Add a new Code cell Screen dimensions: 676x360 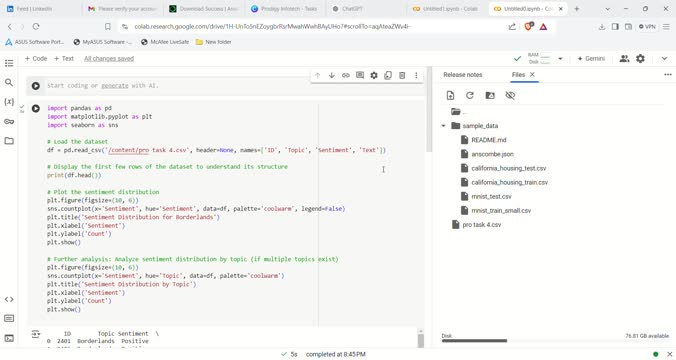pos(36,58)
